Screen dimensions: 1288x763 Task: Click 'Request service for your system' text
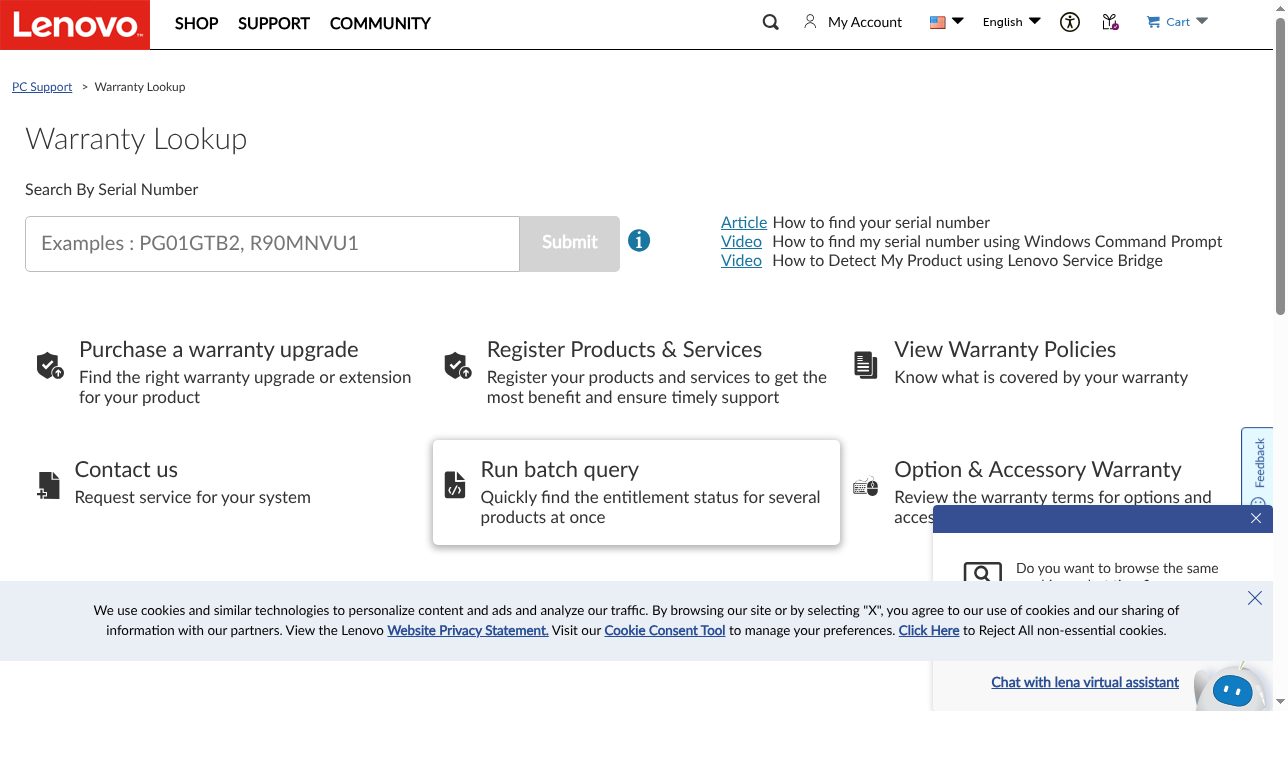pyautogui.click(x=193, y=497)
